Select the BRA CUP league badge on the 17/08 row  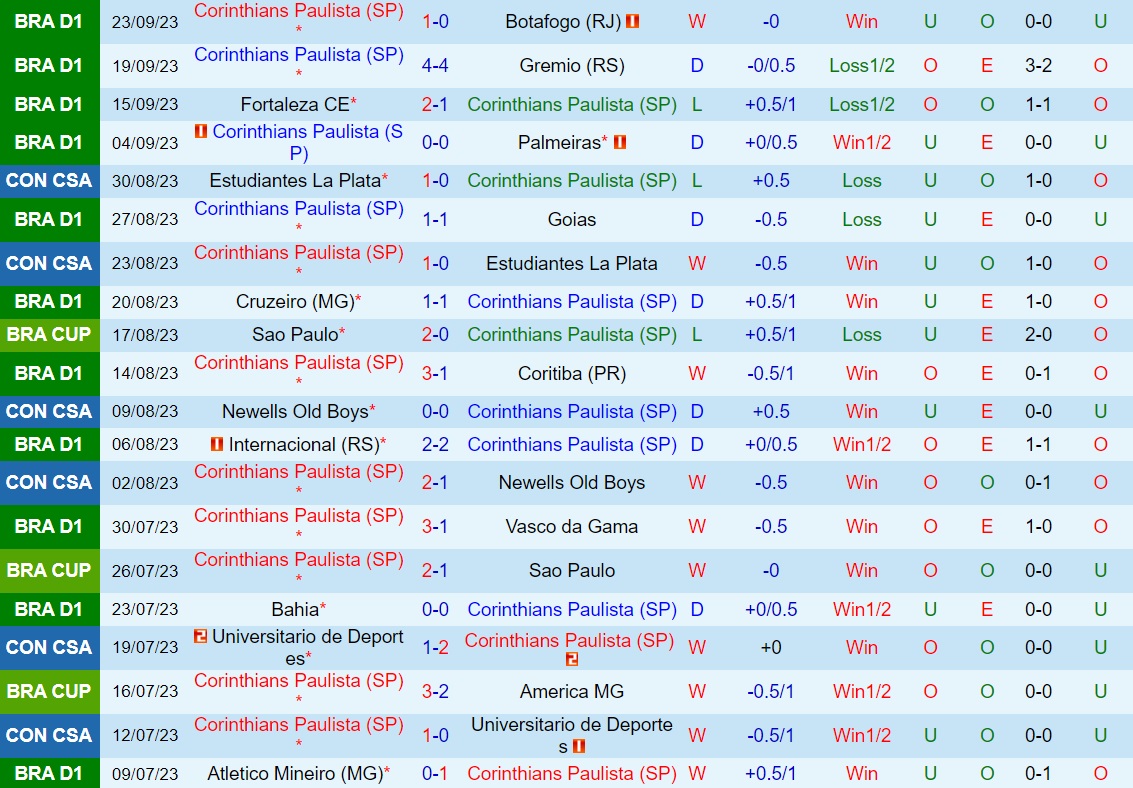(50, 335)
